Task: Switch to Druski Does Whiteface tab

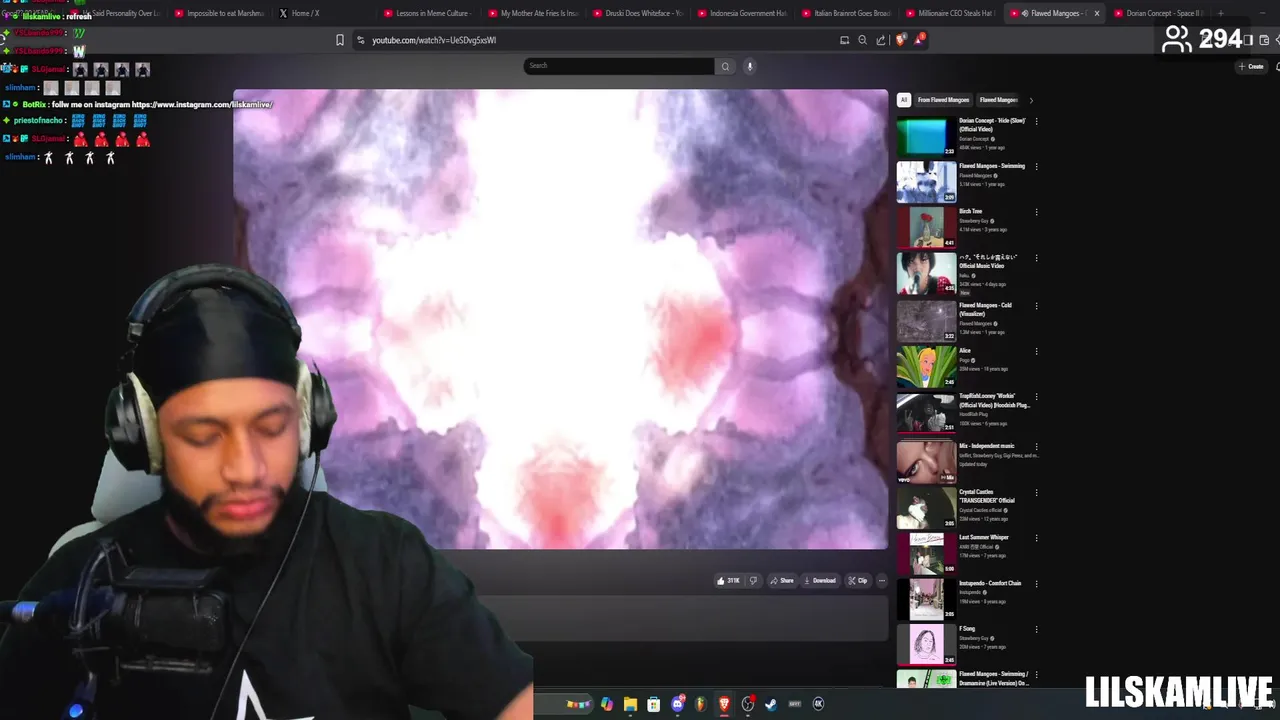Action: (x=637, y=13)
